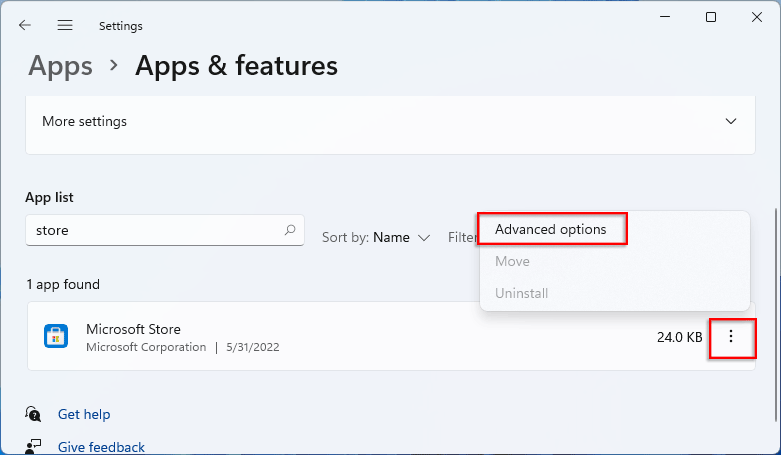Image resolution: width=781 pixels, height=455 pixels.
Task: Open the Filter by dropdown
Action: tap(462, 238)
